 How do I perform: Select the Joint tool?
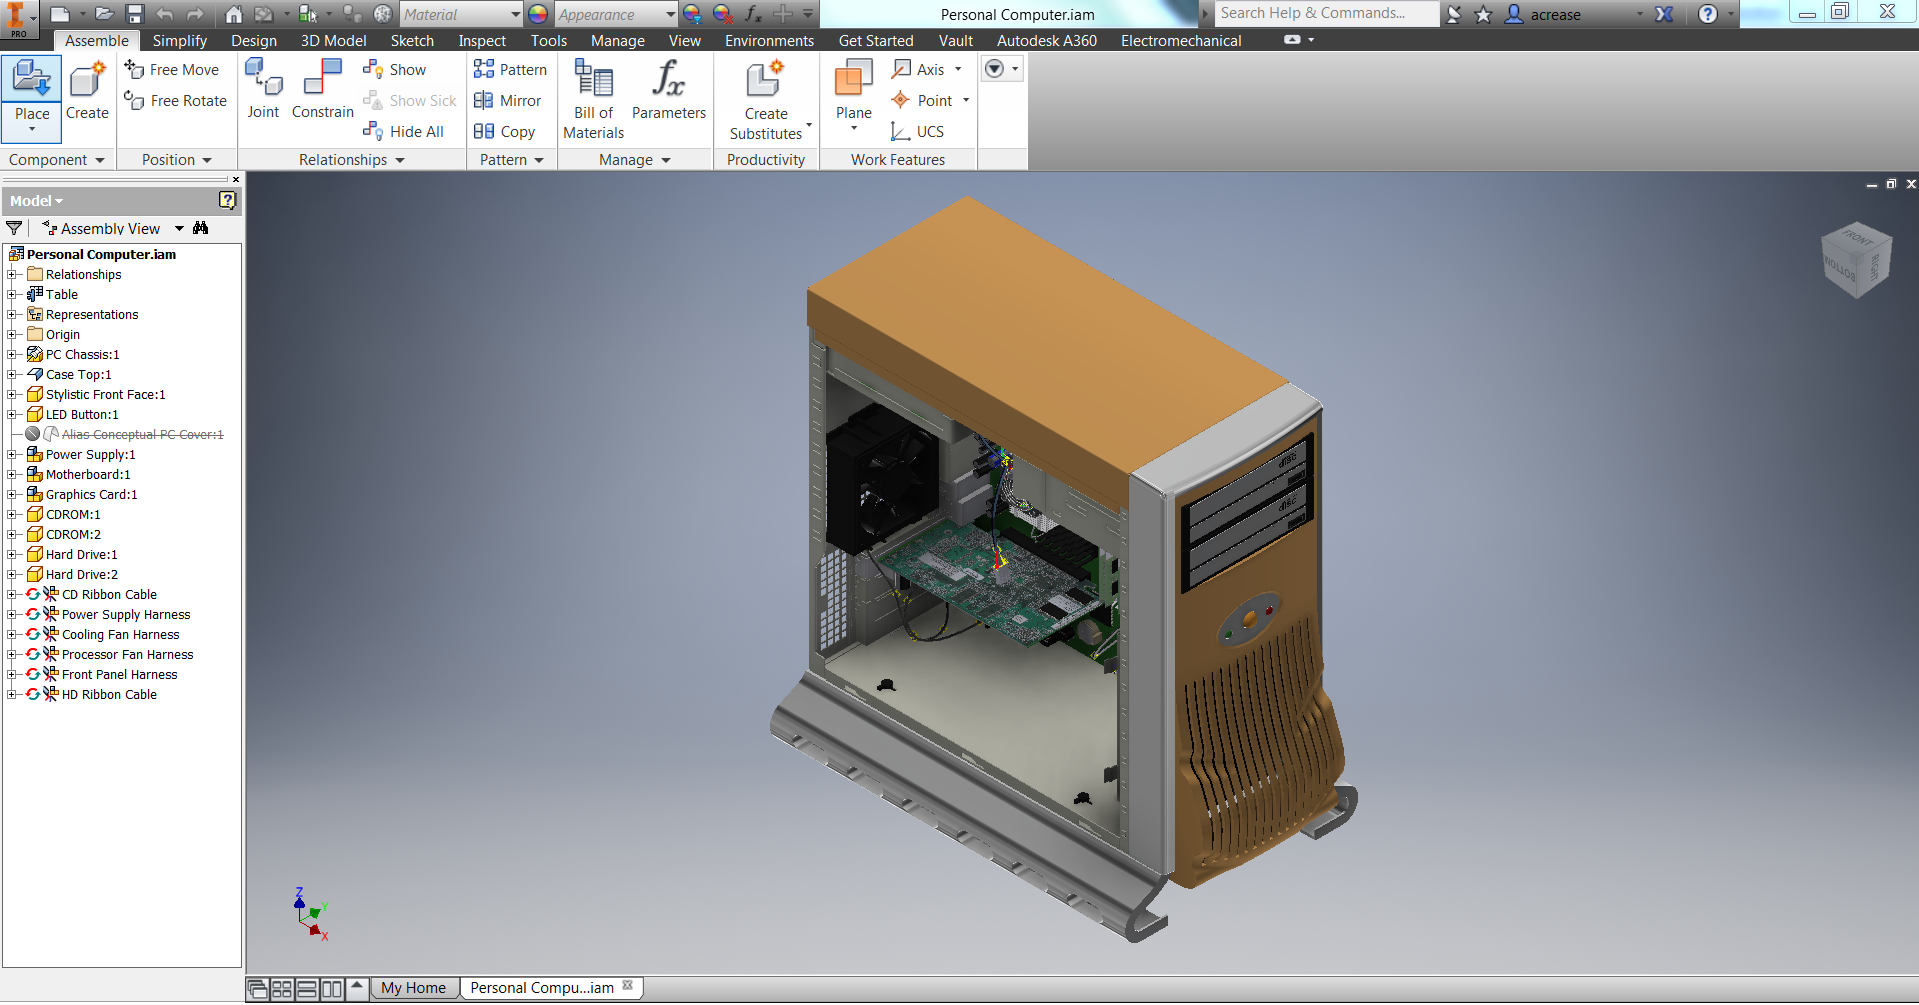tap(263, 90)
